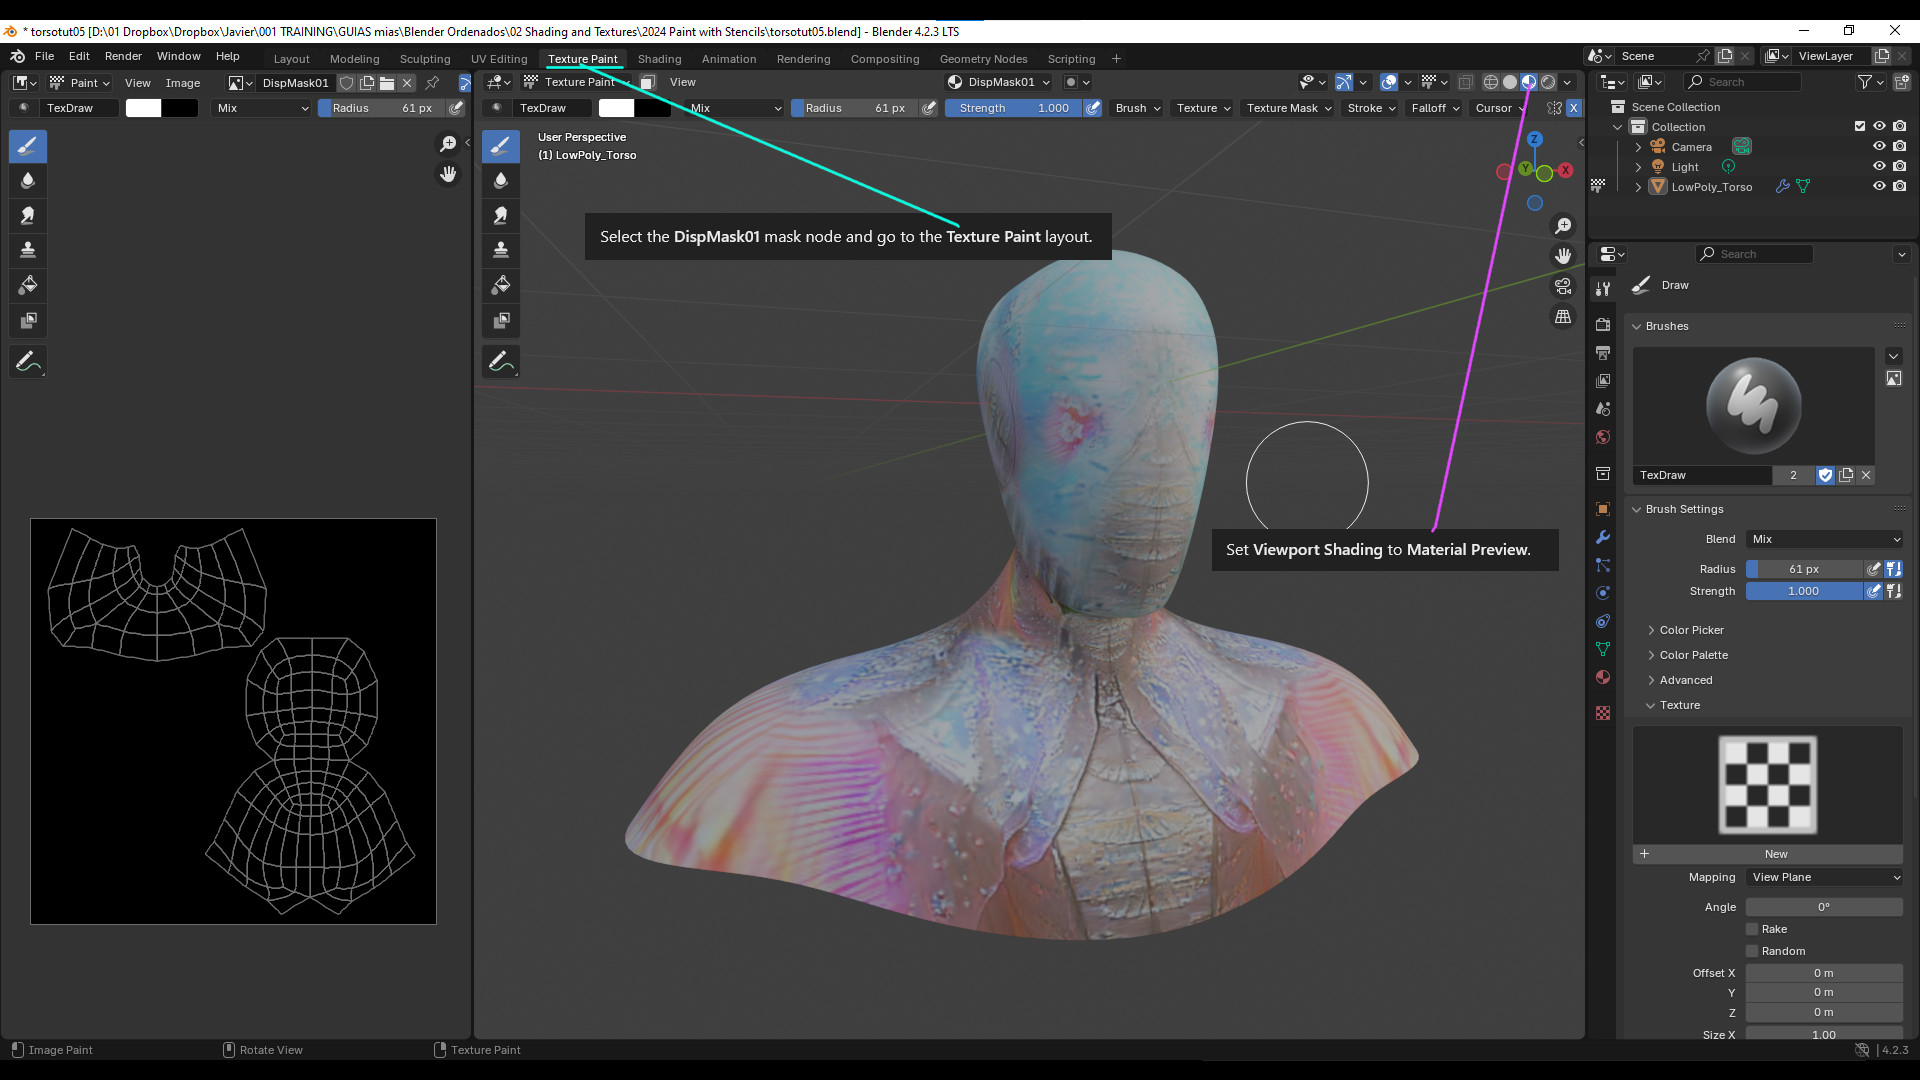Select the Smear tool in the 3D viewport toolbar
The height and width of the screenshot is (1080, 1920).
coord(501,215)
